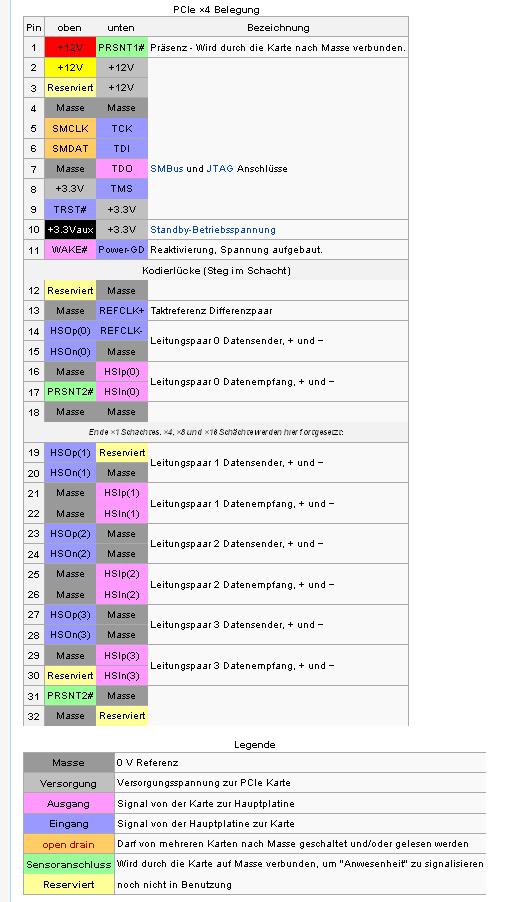Image resolution: width=510 pixels, height=902 pixels.
Task: Select the SMCLK cell
Action: [x=70, y=129]
